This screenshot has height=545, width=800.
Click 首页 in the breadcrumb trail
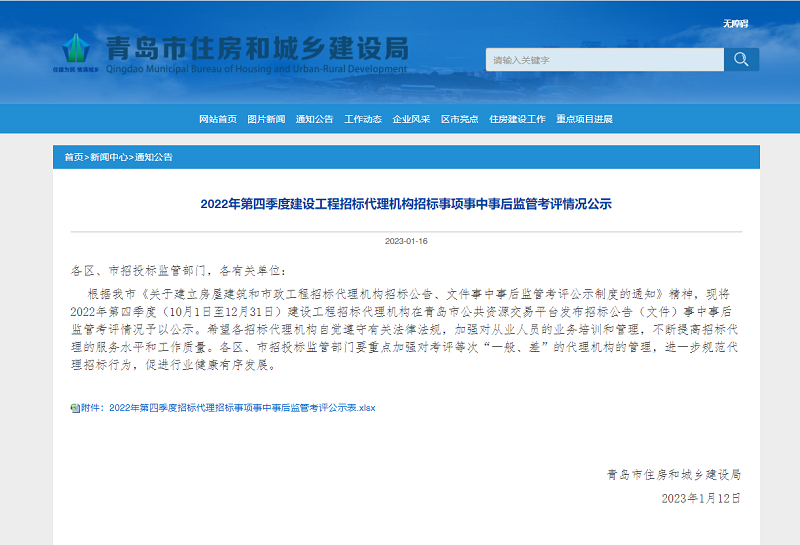tap(73, 158)
